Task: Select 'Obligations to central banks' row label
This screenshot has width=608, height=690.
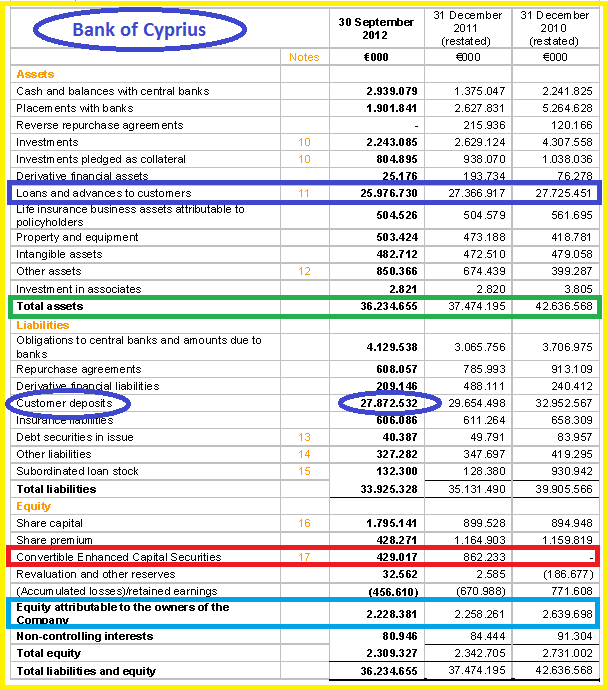Action: coord(139,347)
